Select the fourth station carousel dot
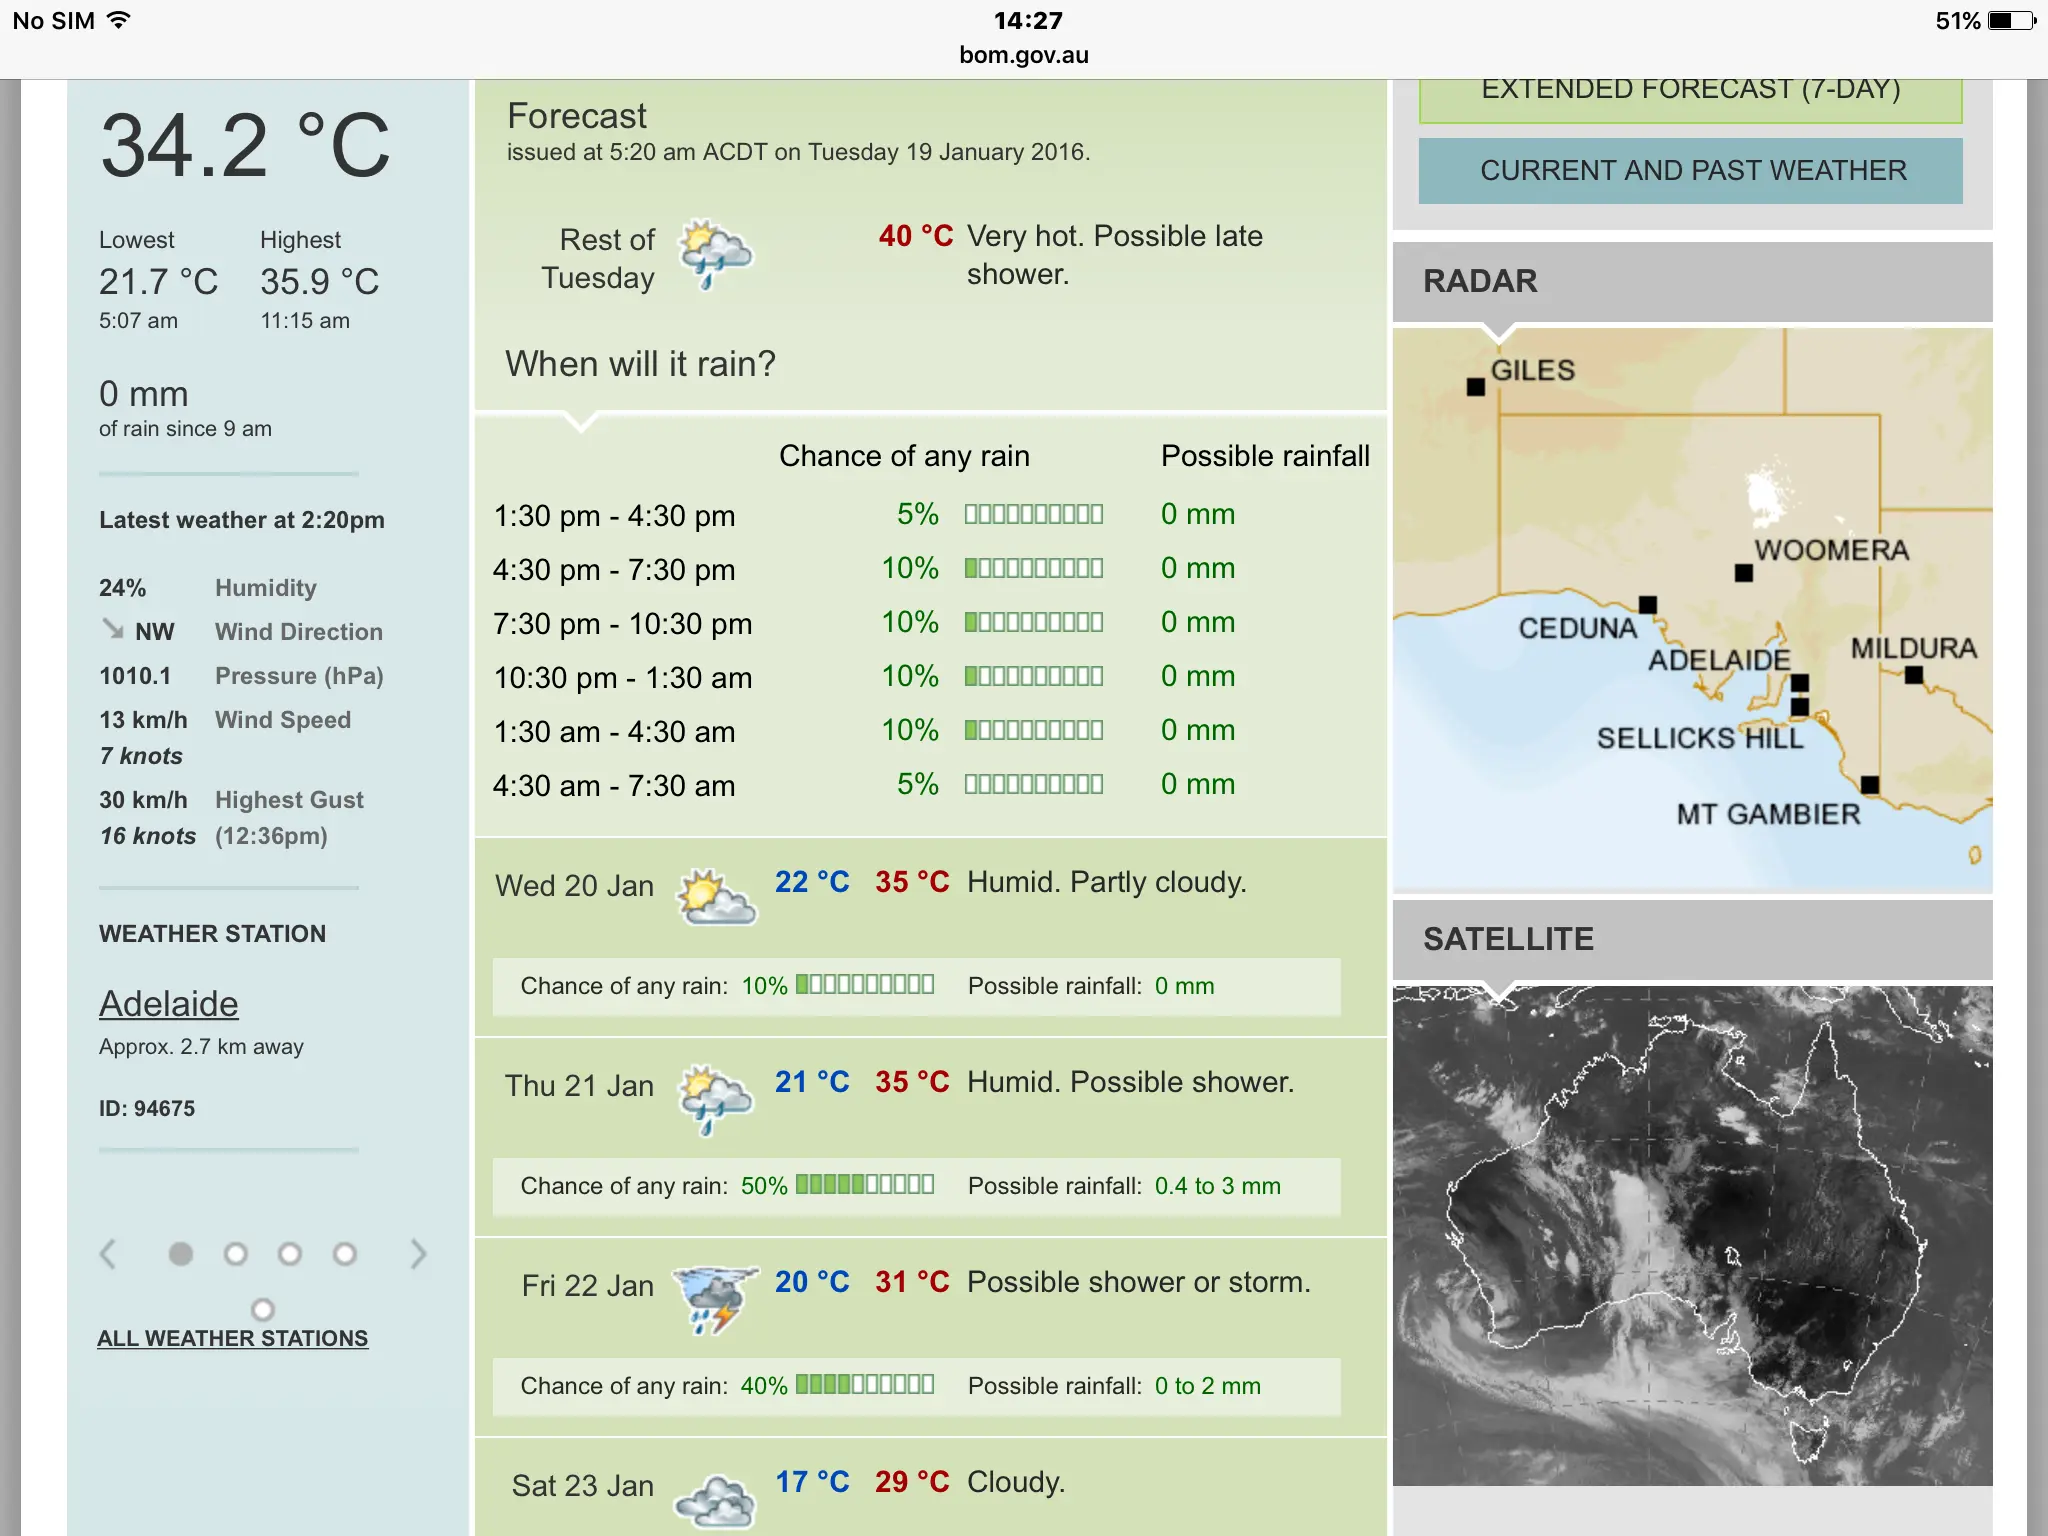This screenshot has width=2048, height=1536. [345, 1254]
